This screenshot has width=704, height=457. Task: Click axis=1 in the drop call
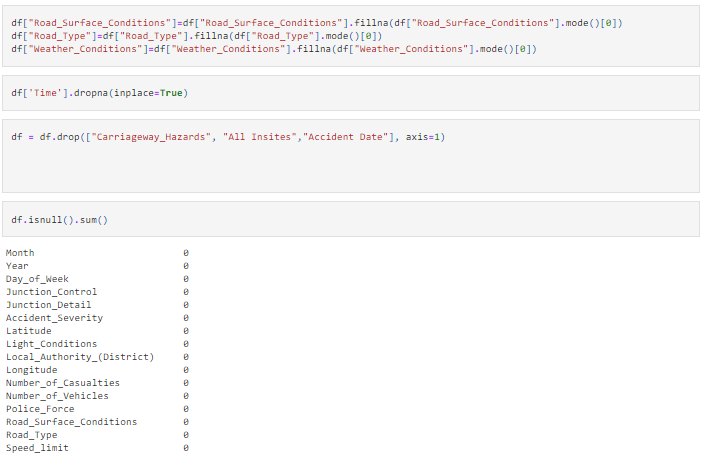[422, 137]
